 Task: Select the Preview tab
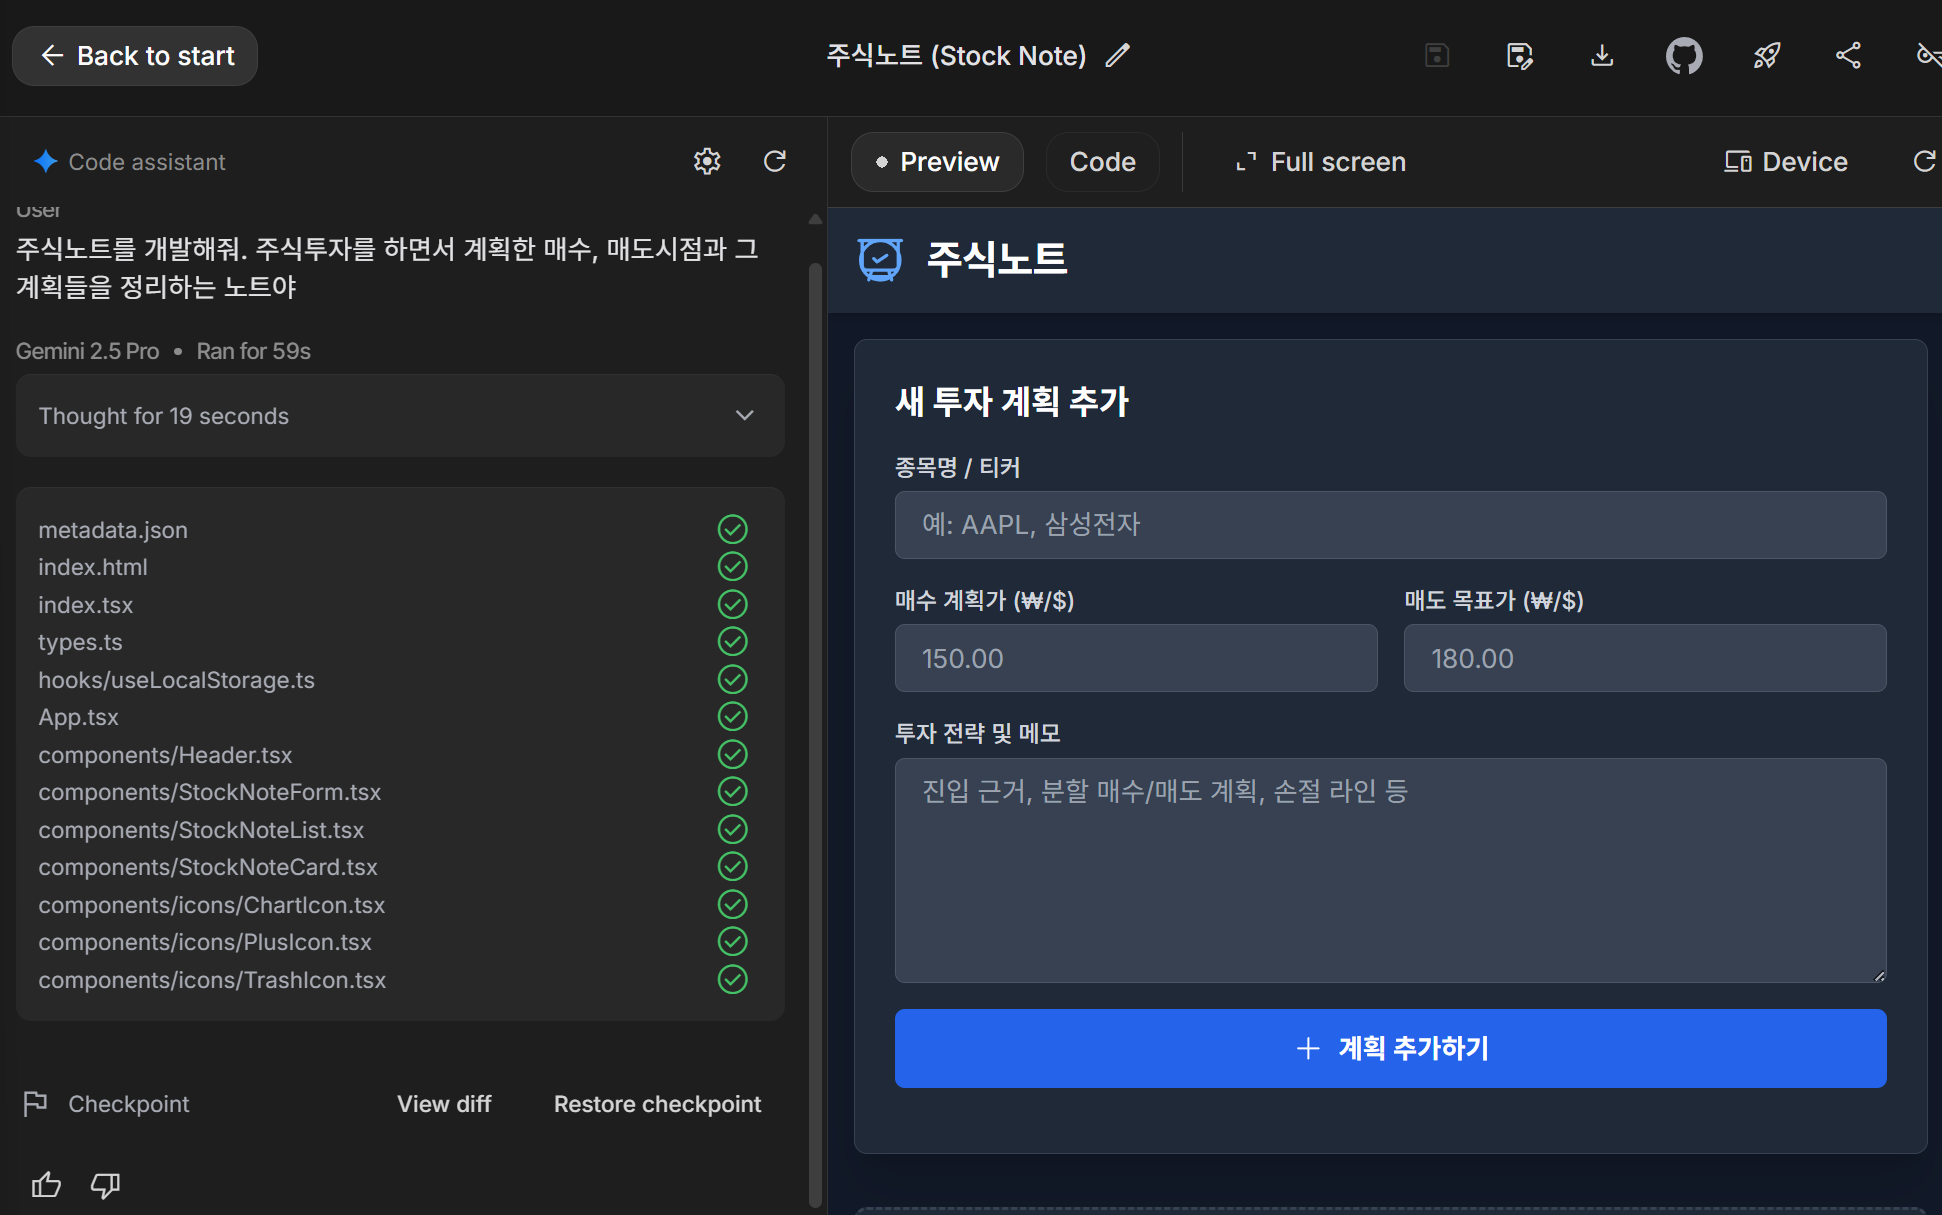(937, 162)
